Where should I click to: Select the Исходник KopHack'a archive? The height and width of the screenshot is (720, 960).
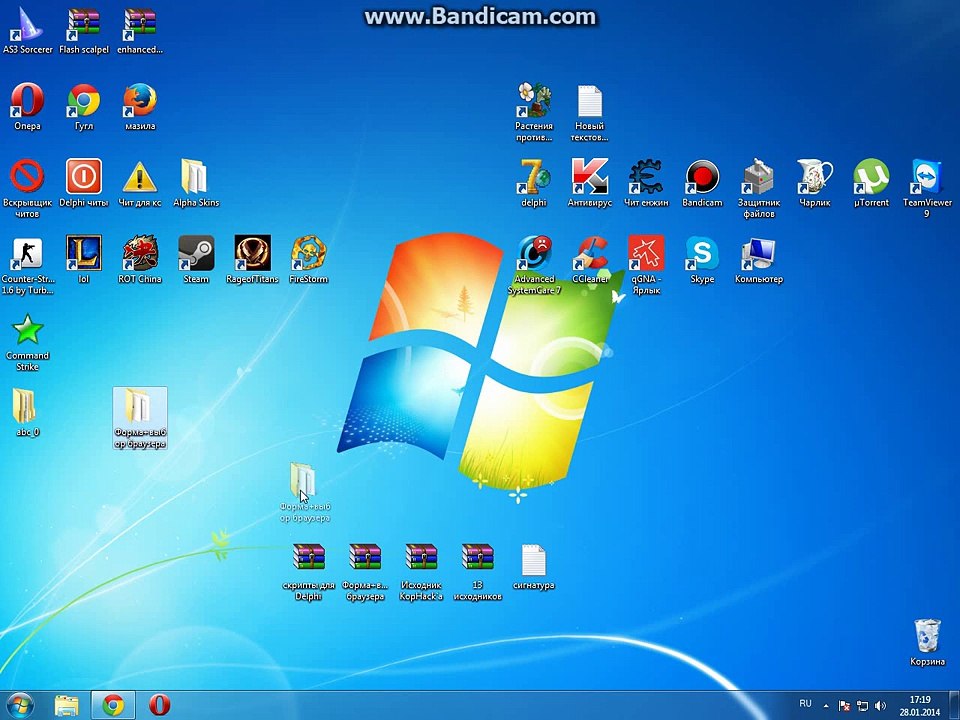coord(421,571)
